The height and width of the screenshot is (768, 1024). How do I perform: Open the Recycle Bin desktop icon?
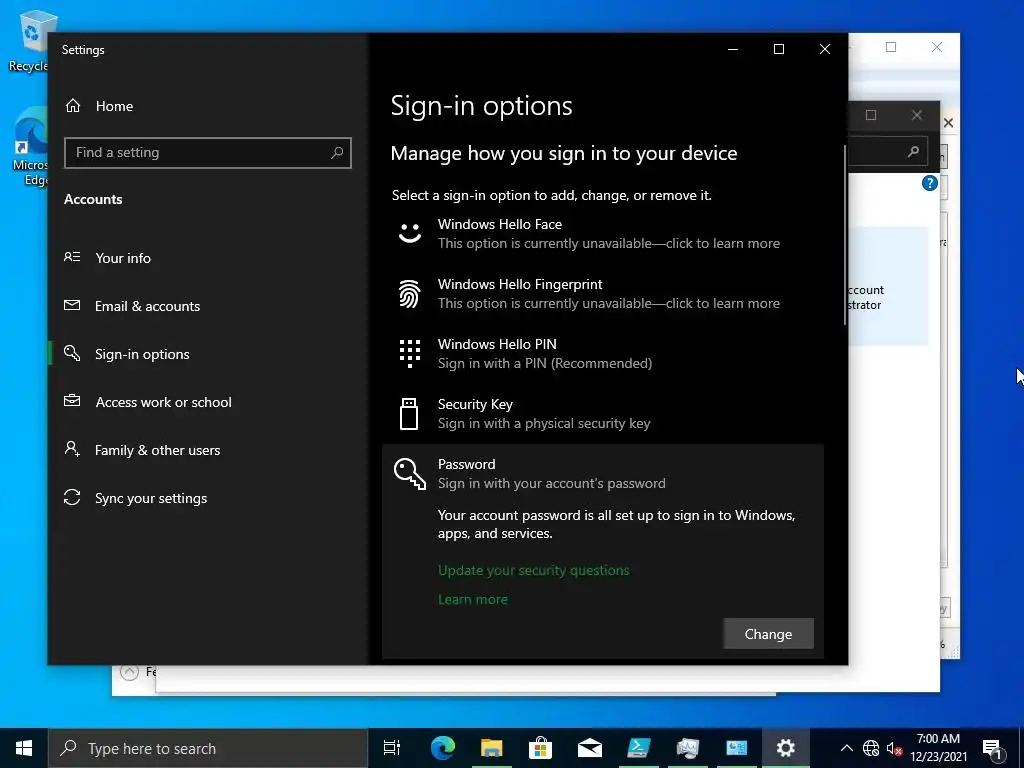(29, 39)
